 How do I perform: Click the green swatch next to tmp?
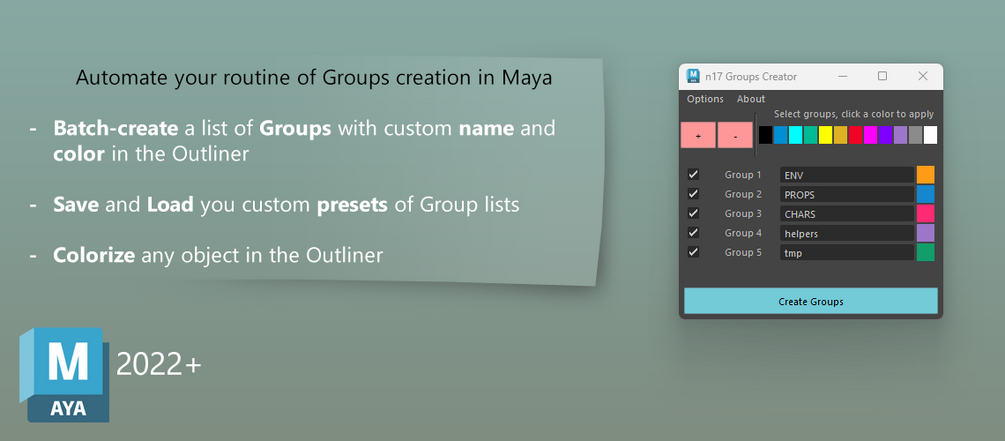tap(926, 253)
